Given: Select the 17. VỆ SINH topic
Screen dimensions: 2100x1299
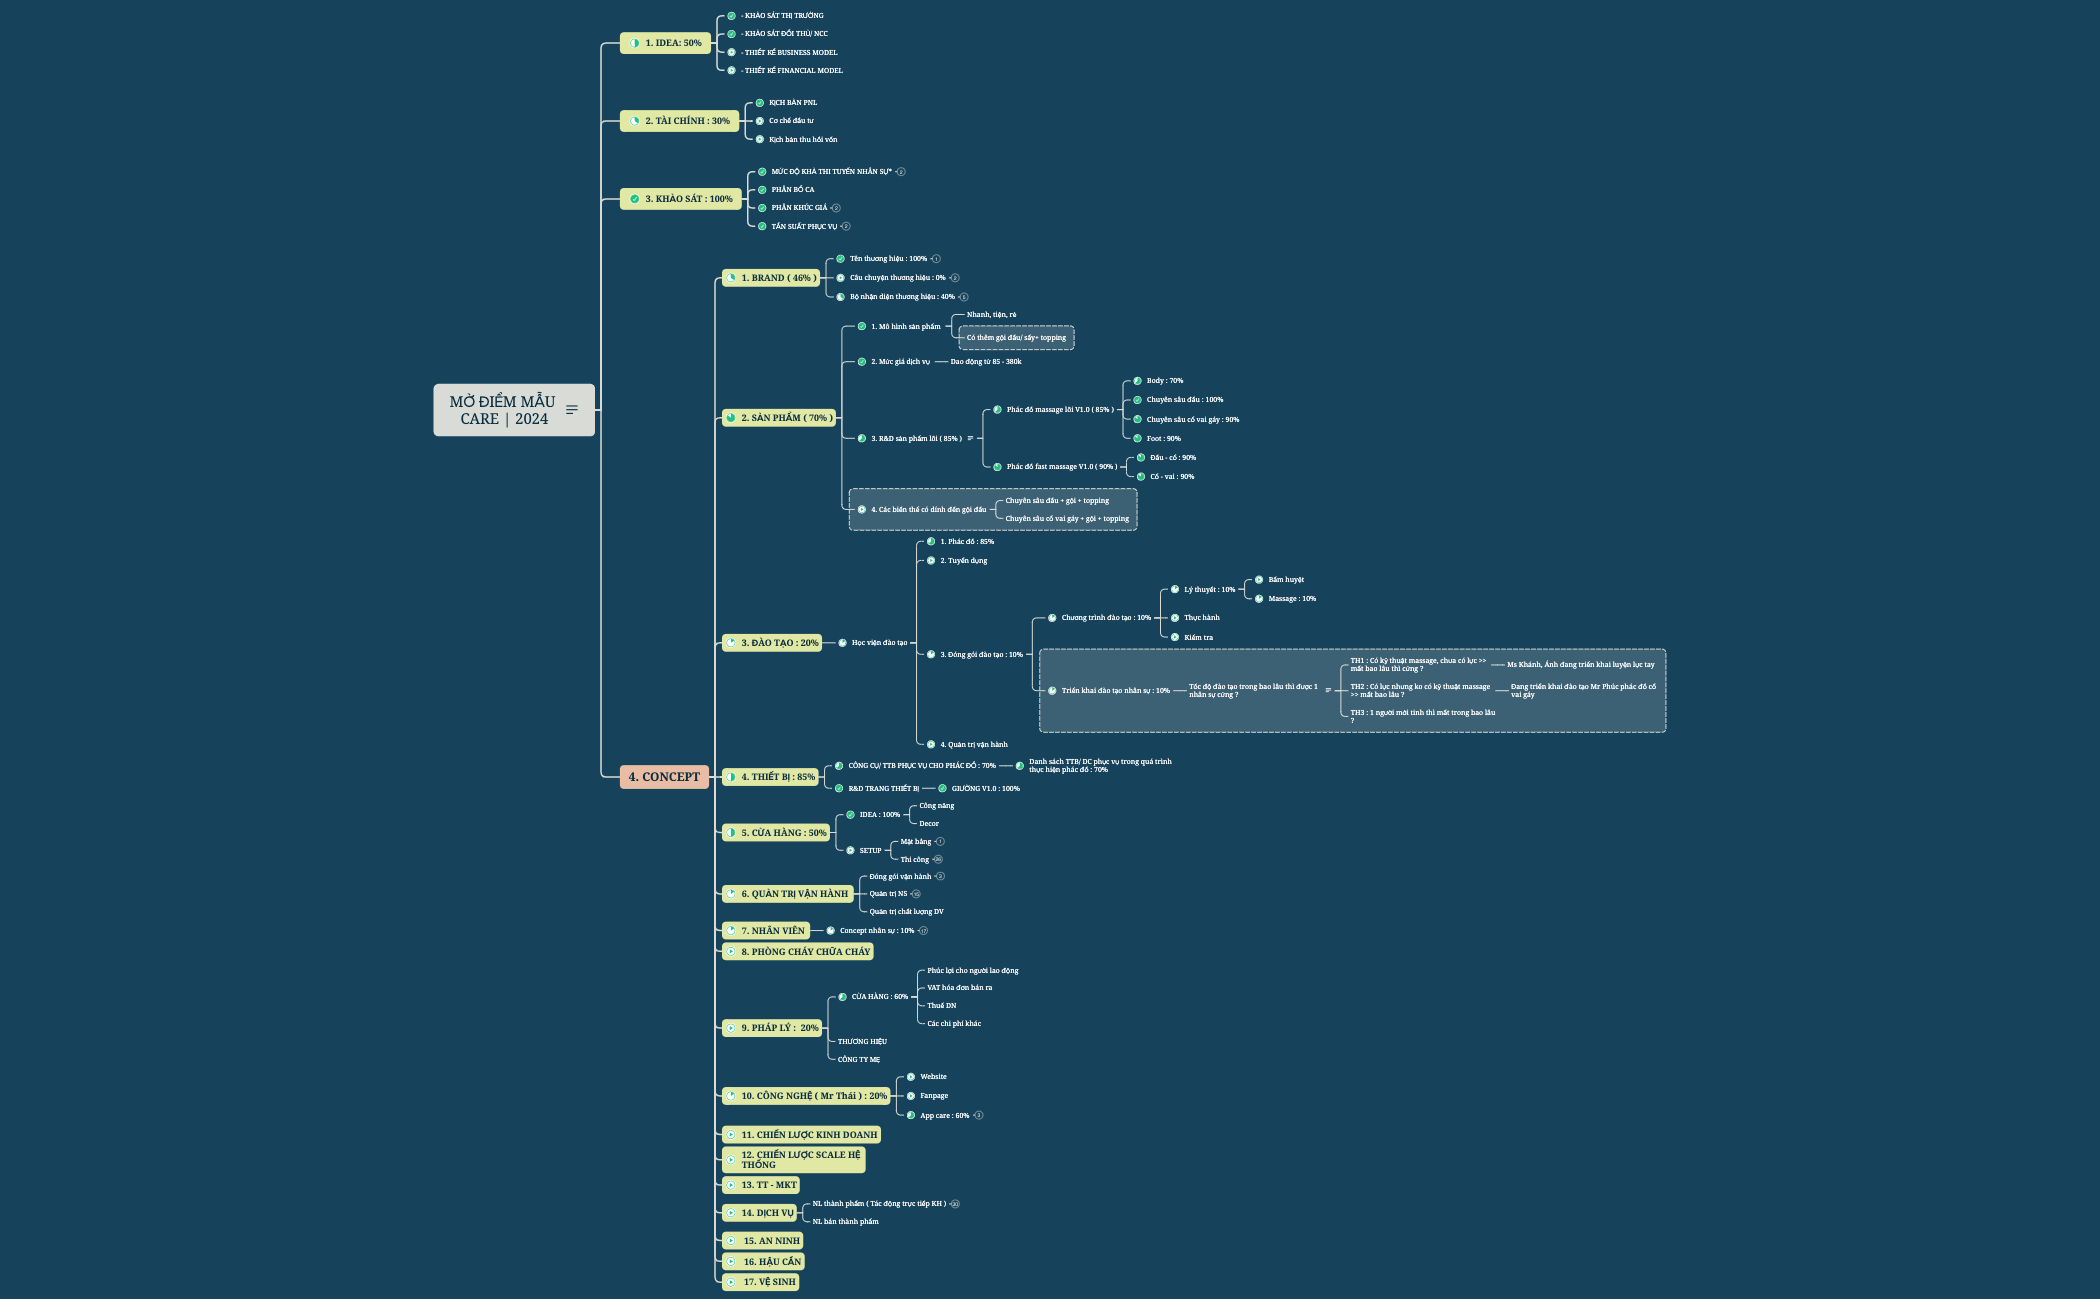Looking at the screenshot, I should click(x=761, y=1282).
